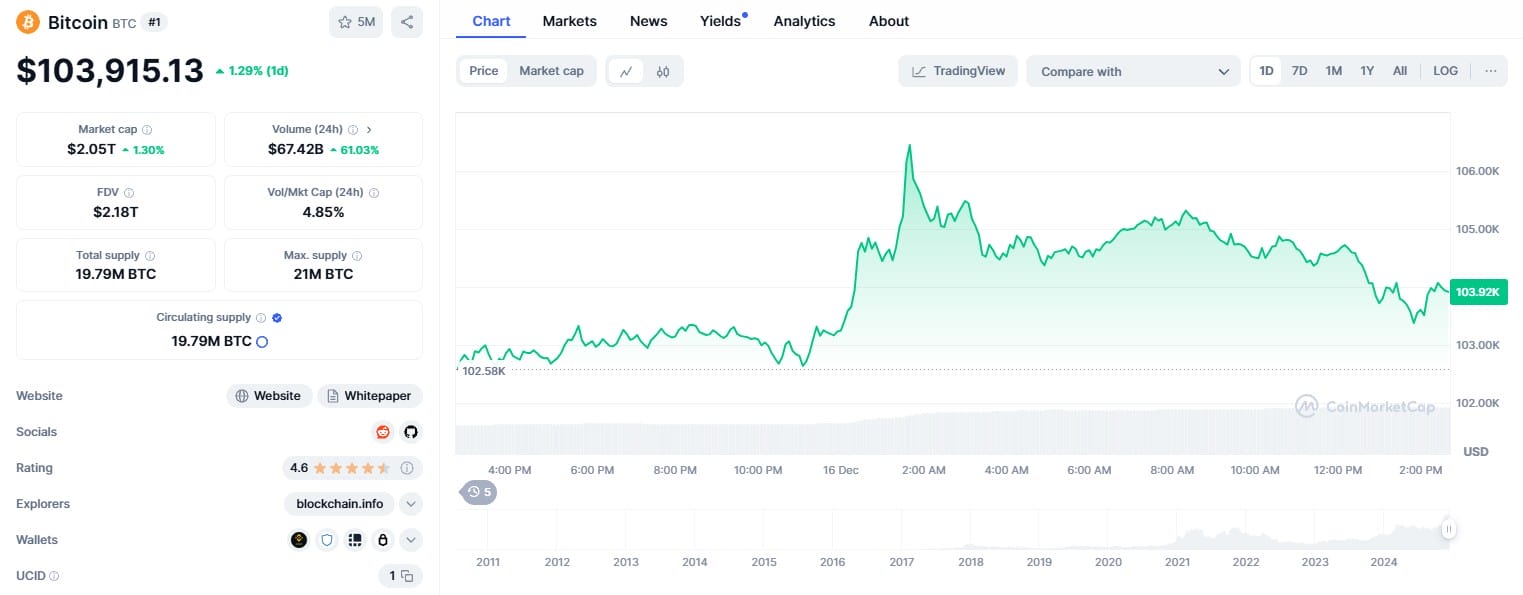Grab the timeline range slider handle

(1447, 529)
